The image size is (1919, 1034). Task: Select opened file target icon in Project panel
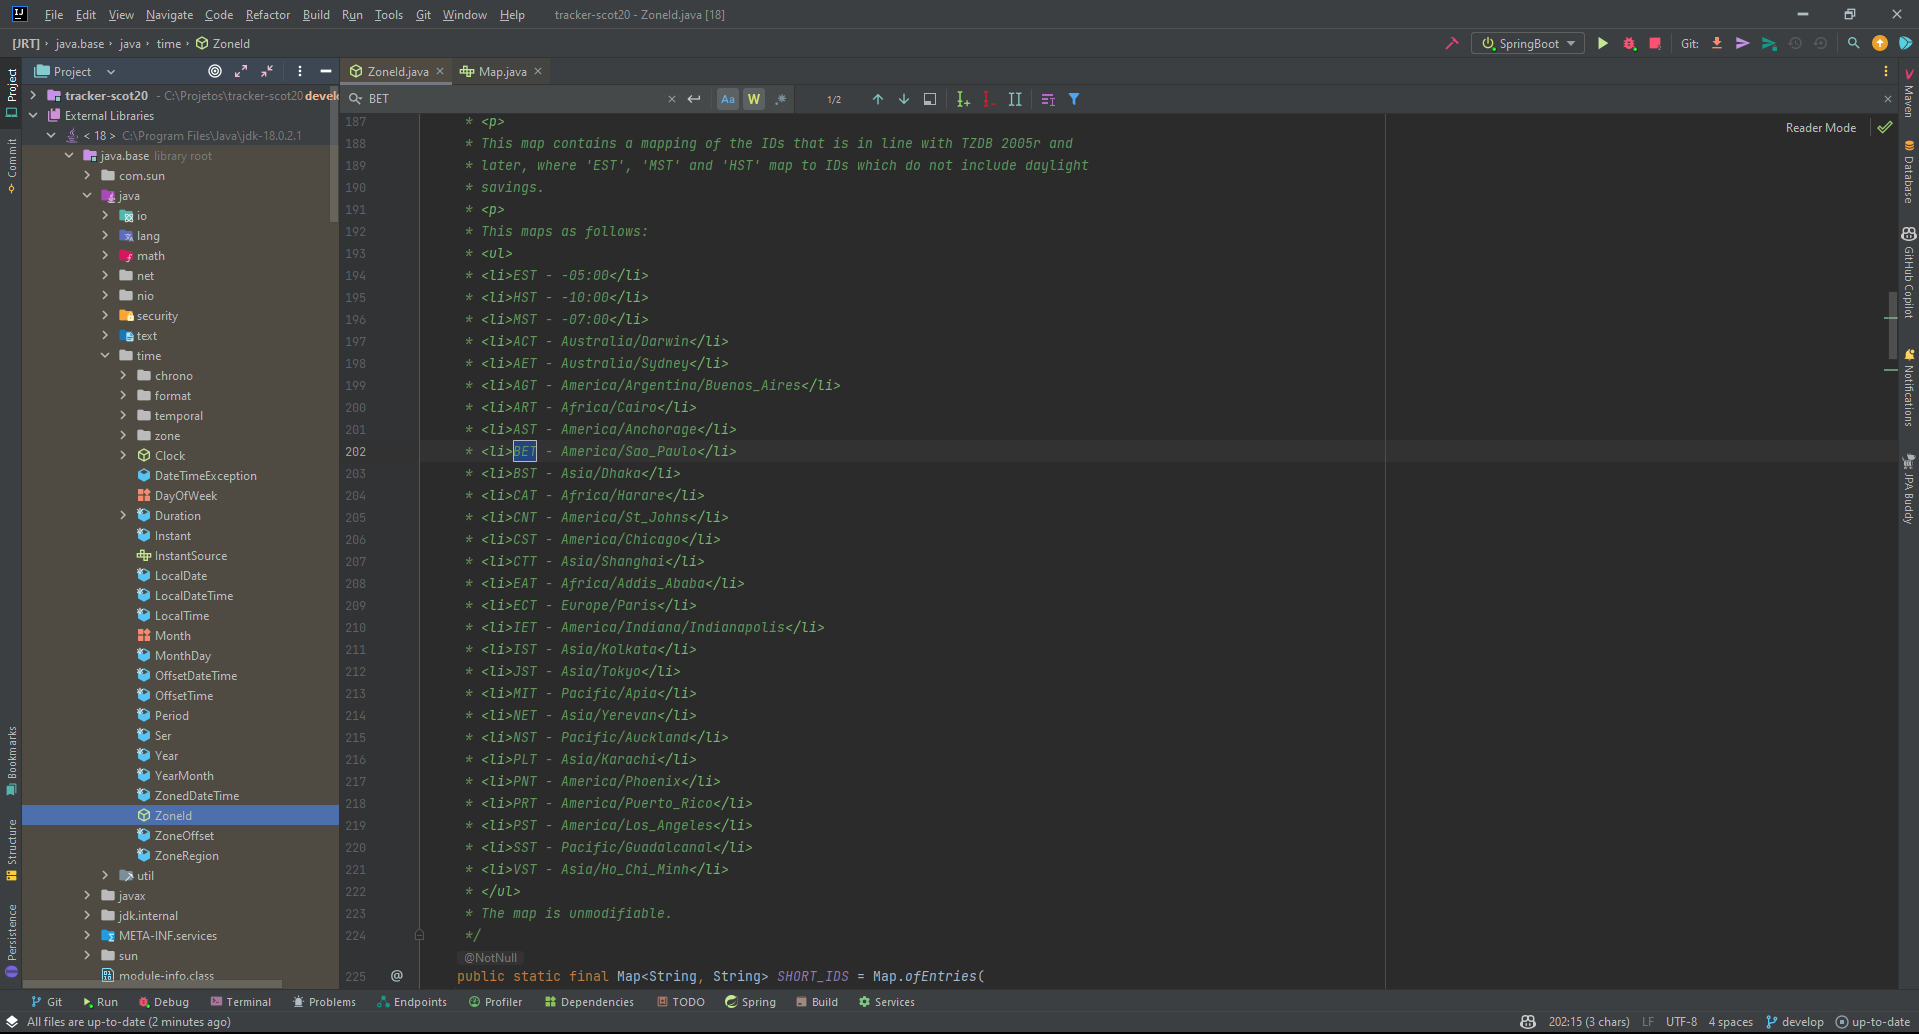215,72
